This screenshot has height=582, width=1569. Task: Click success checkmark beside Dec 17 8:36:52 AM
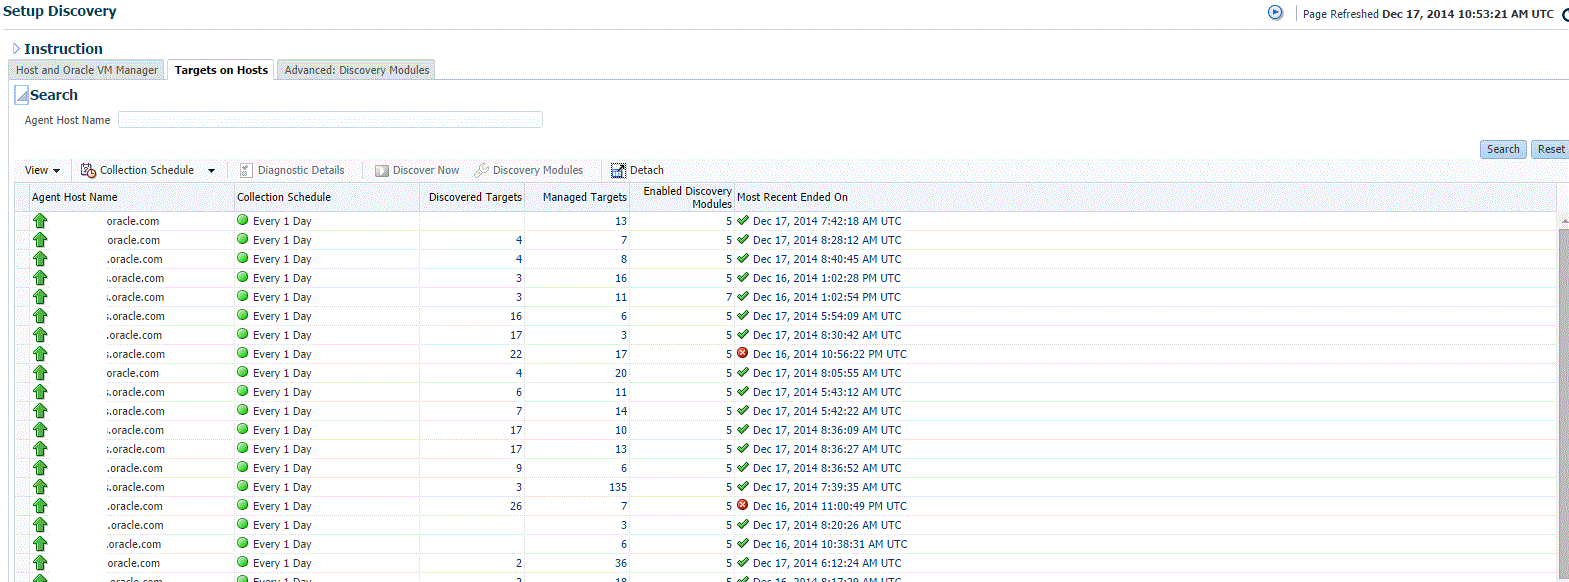[x=742, y=467]
